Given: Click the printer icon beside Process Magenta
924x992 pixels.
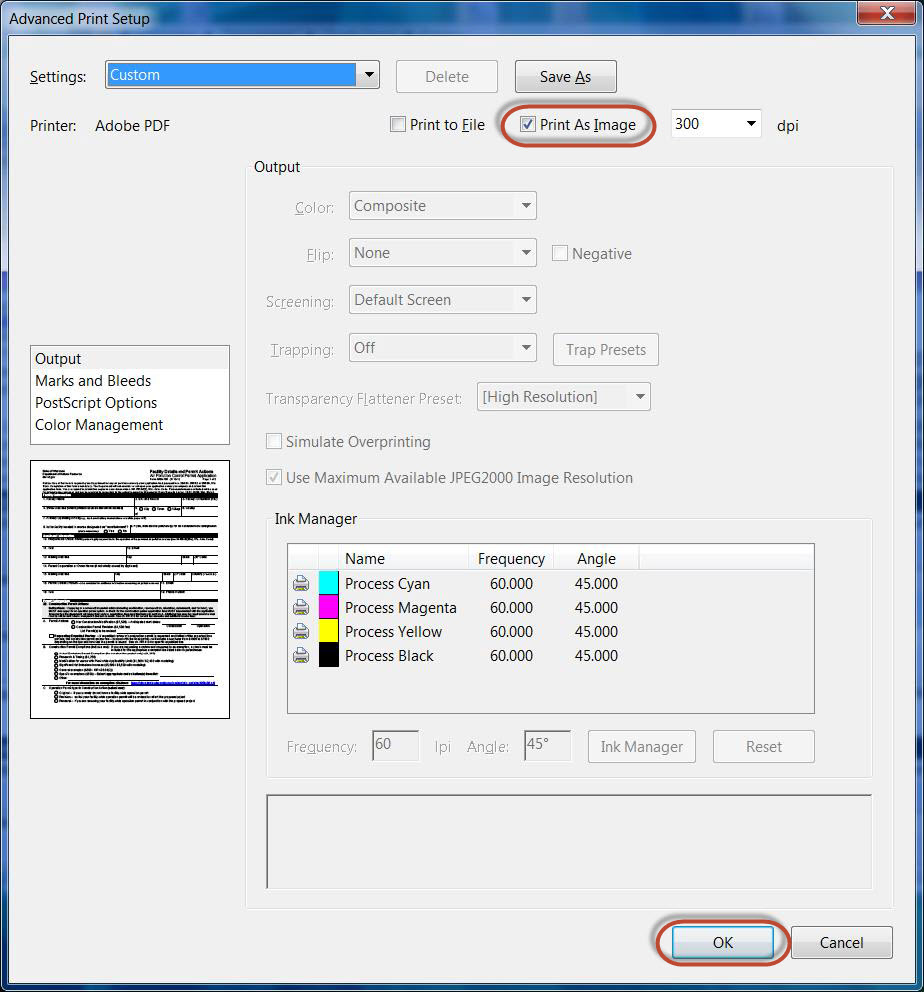Looking at the screenshot, I should coord(301,608).
